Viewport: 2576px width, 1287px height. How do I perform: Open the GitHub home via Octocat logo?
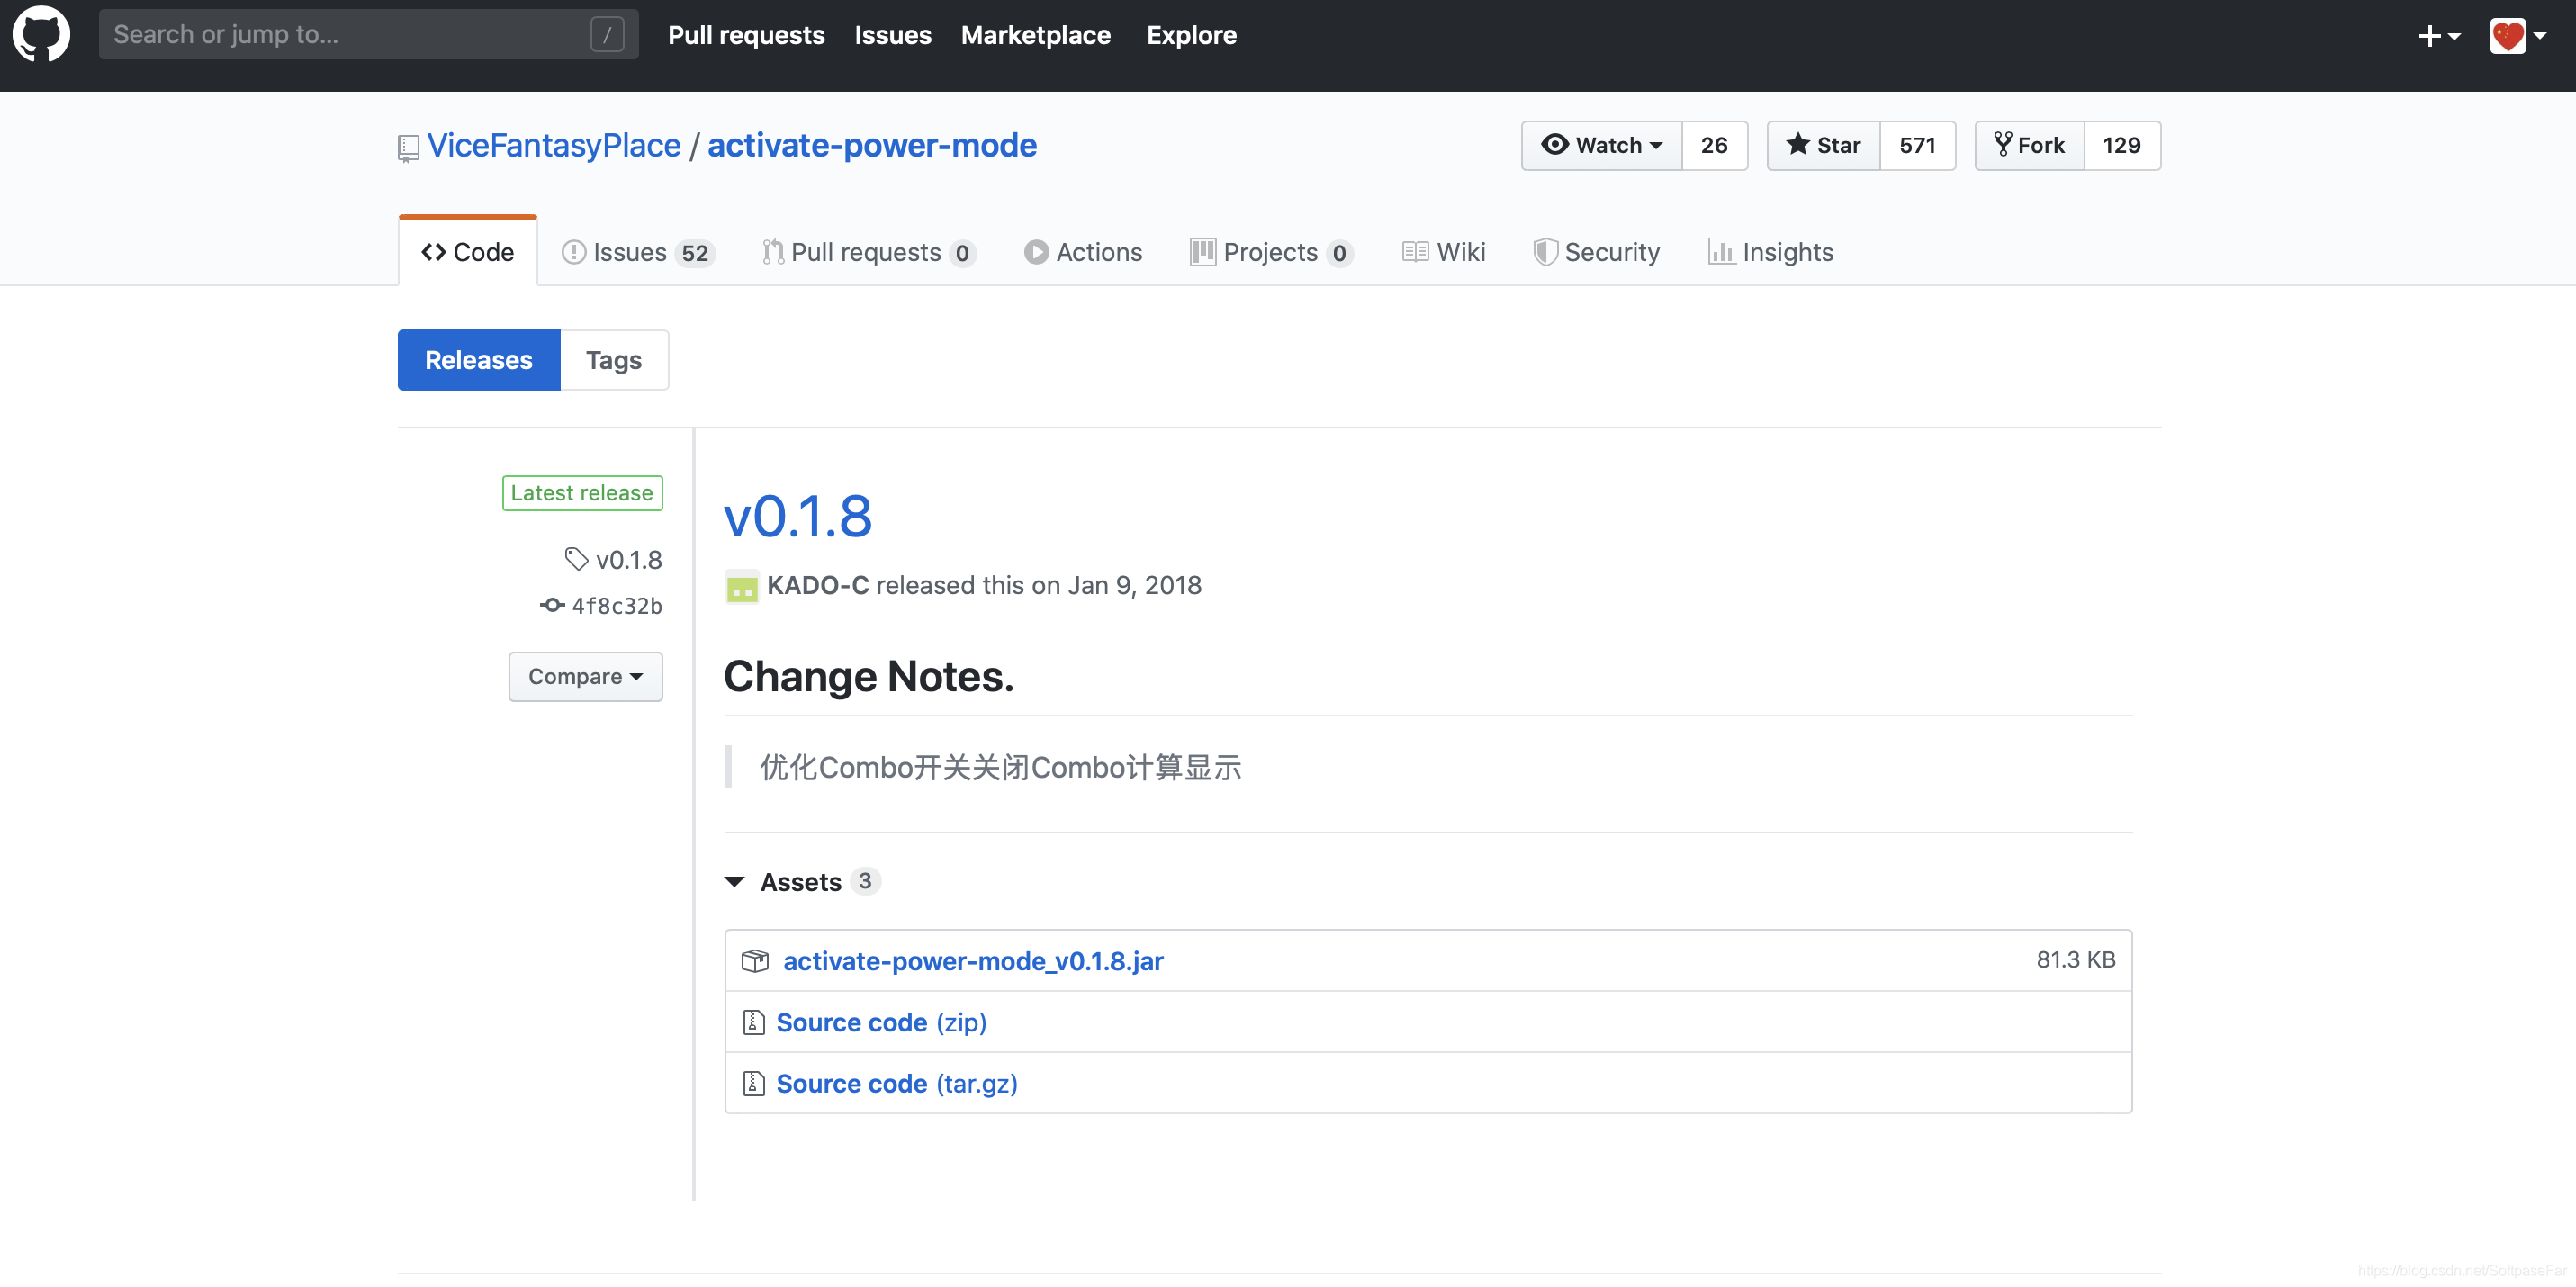coord(41,34)
